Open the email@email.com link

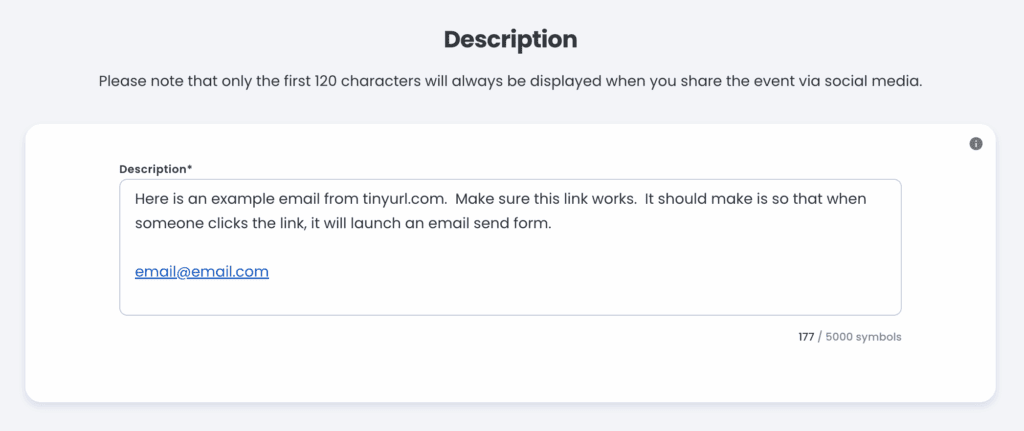tap(202, 272)
